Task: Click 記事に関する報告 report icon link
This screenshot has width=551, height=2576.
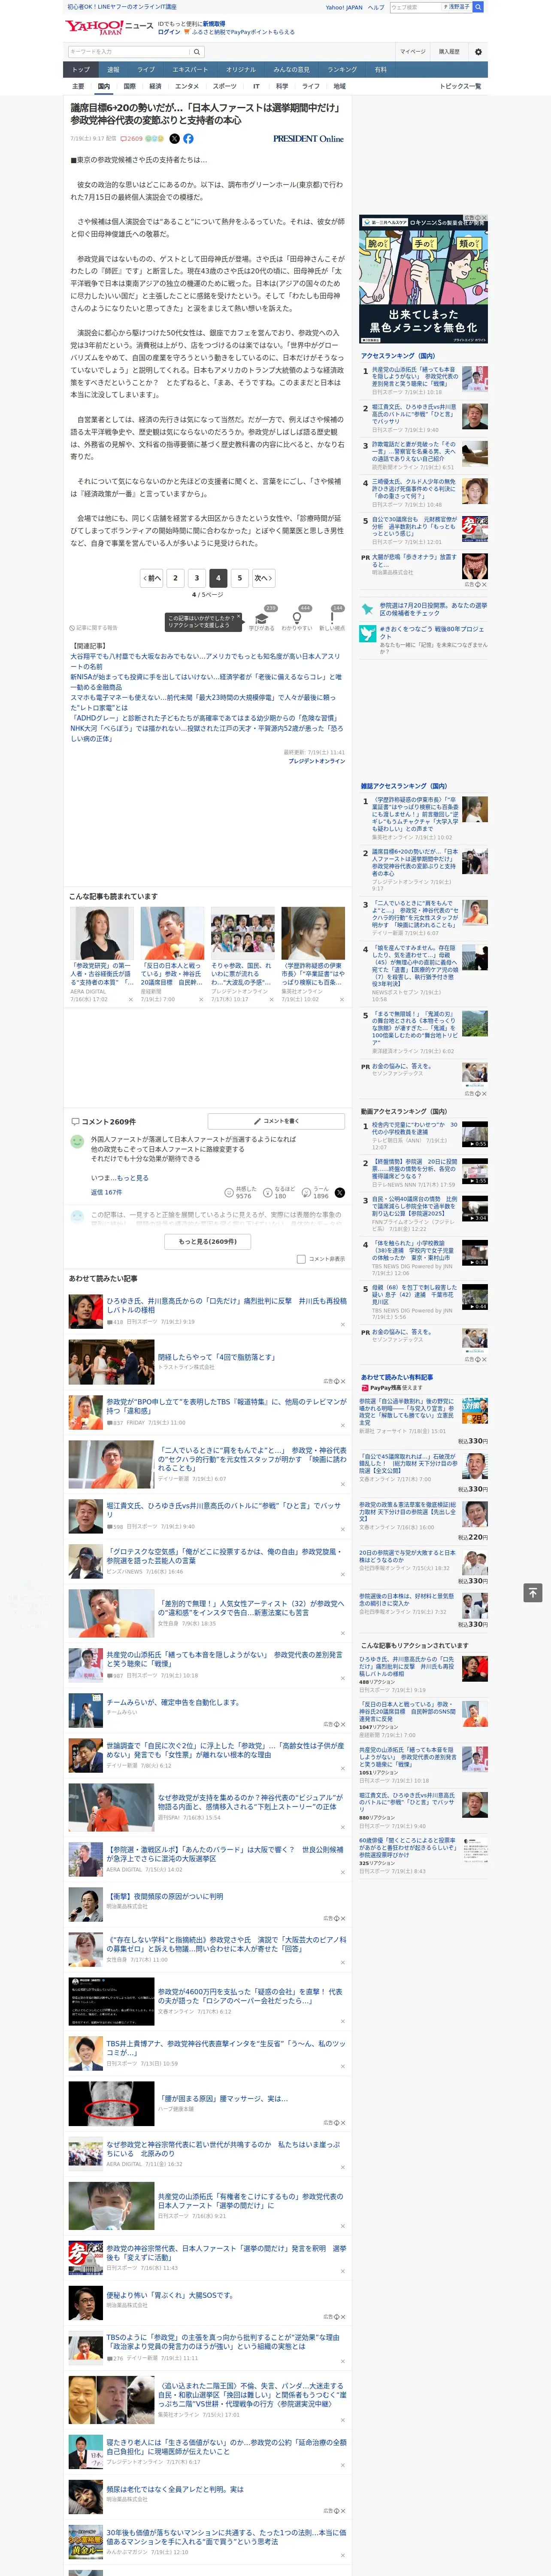Action: pos(94,628)
